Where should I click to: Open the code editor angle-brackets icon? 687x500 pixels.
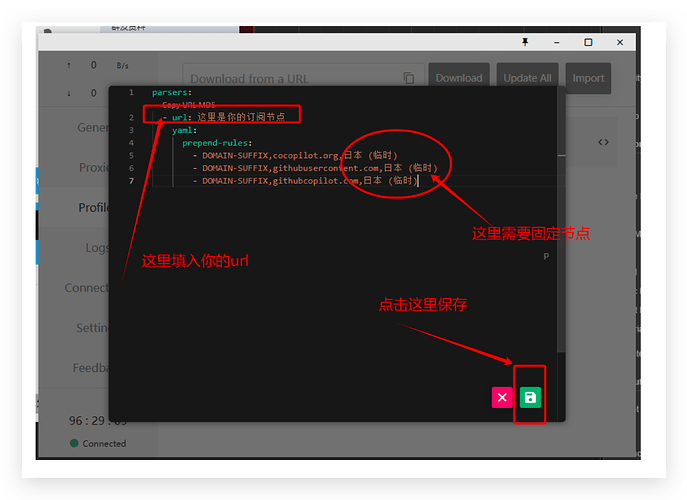[x=603, y=142]
